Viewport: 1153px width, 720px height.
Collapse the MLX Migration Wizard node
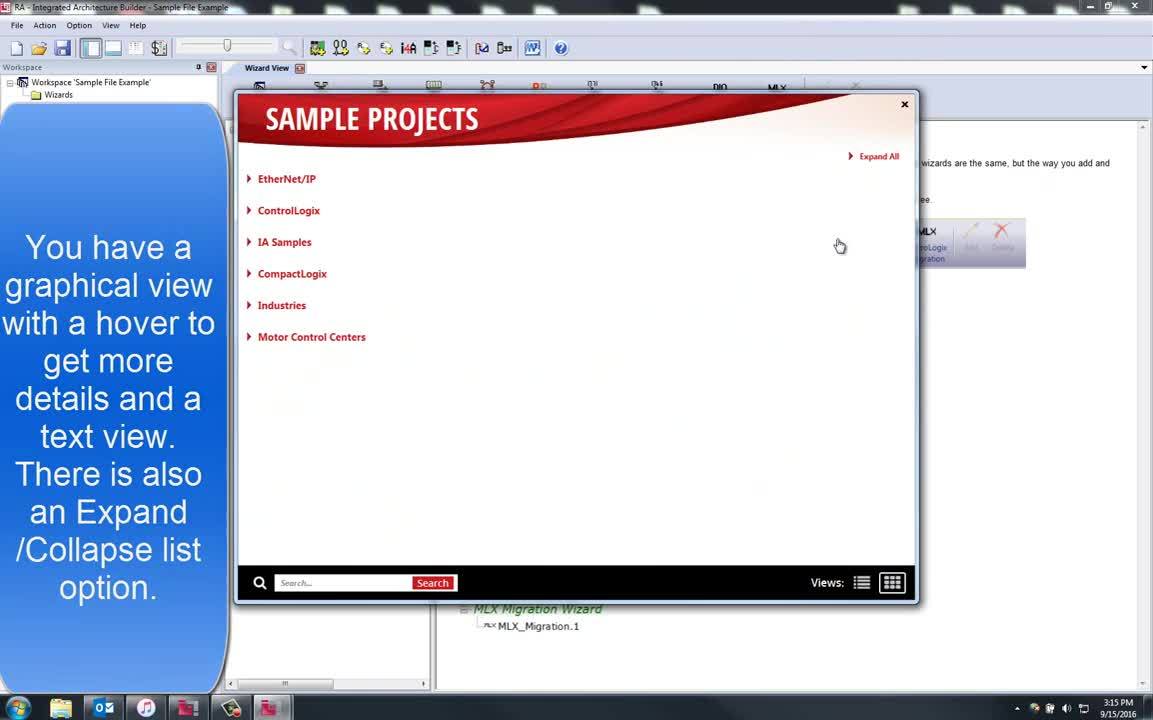[464, 610]
